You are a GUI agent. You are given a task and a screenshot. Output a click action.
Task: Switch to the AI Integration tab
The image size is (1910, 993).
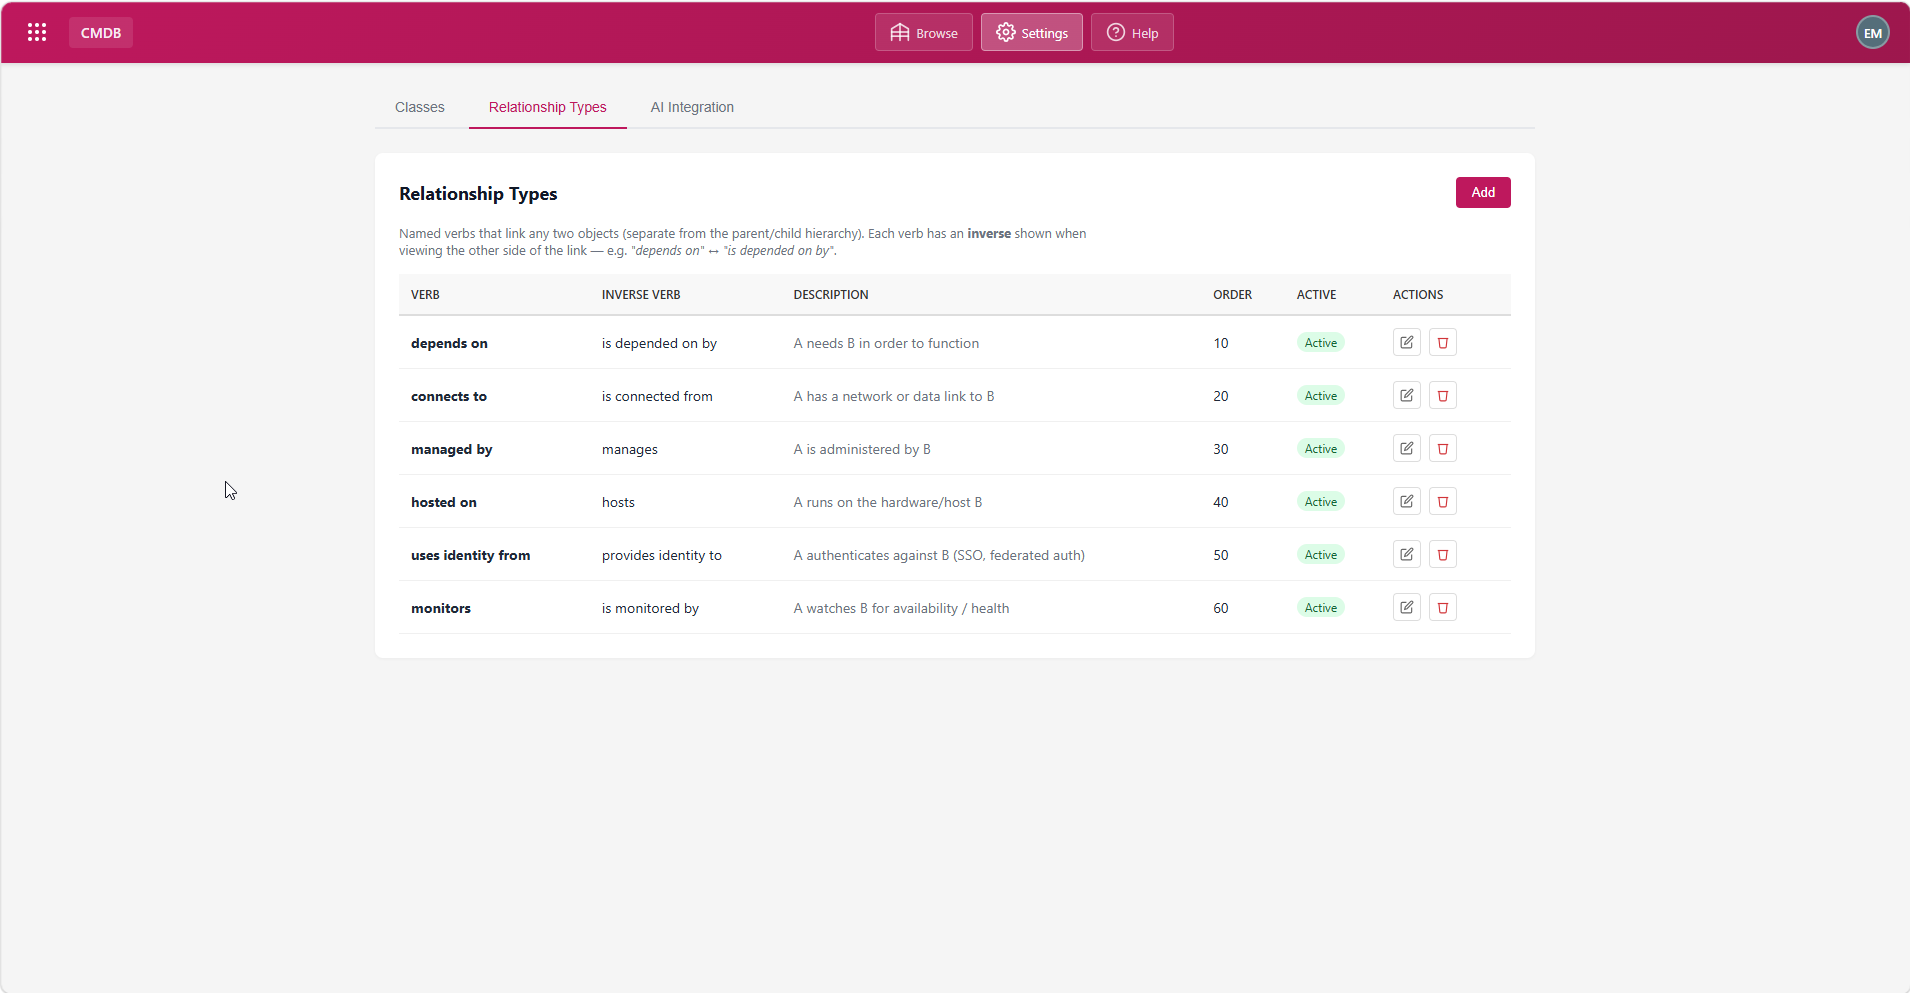pyautogui.click(x=692, y=107)
